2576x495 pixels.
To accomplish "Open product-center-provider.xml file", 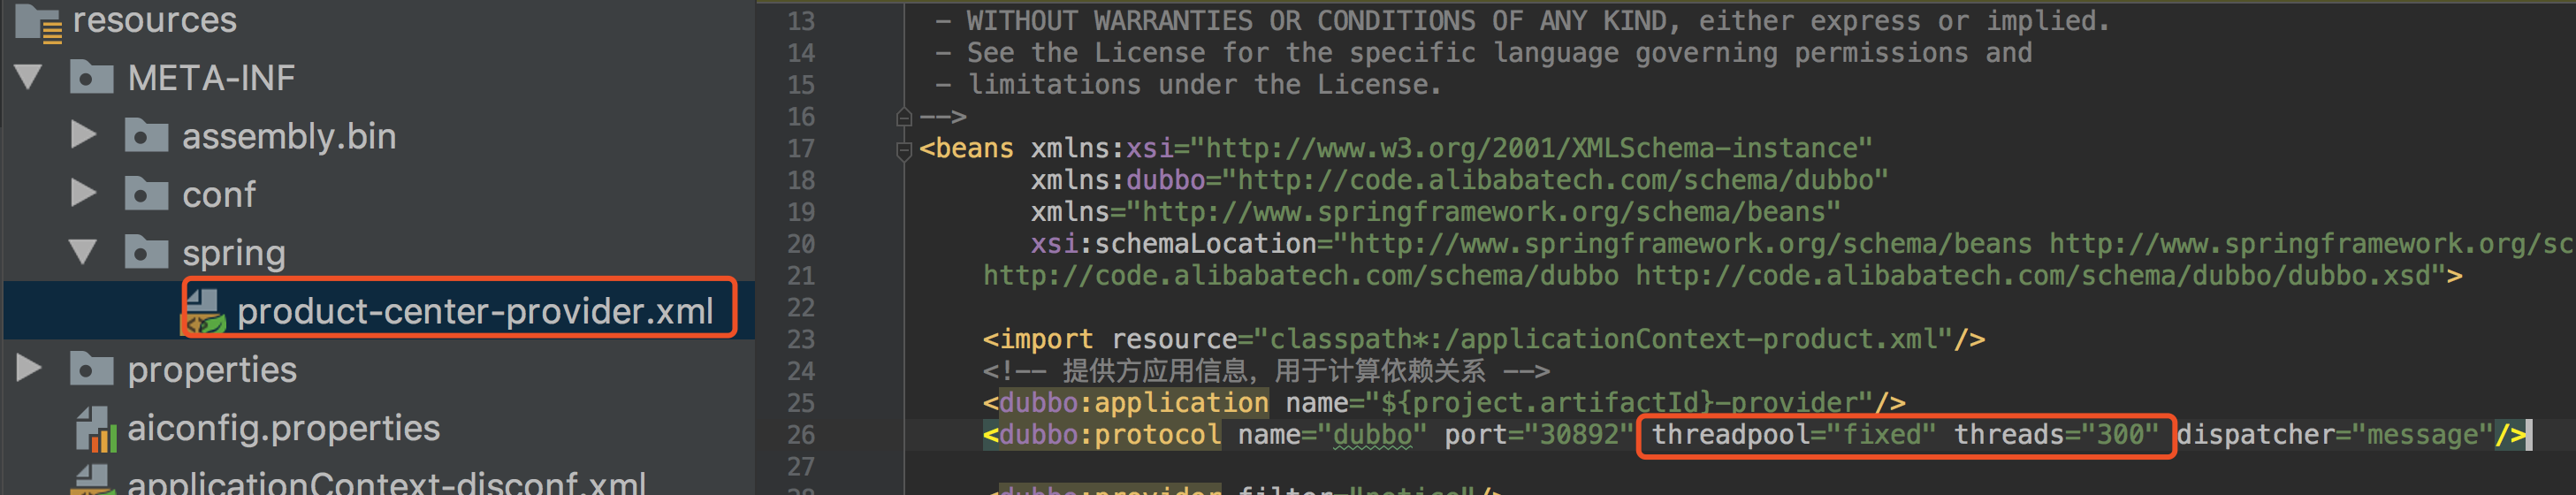I will pos(475,311).
